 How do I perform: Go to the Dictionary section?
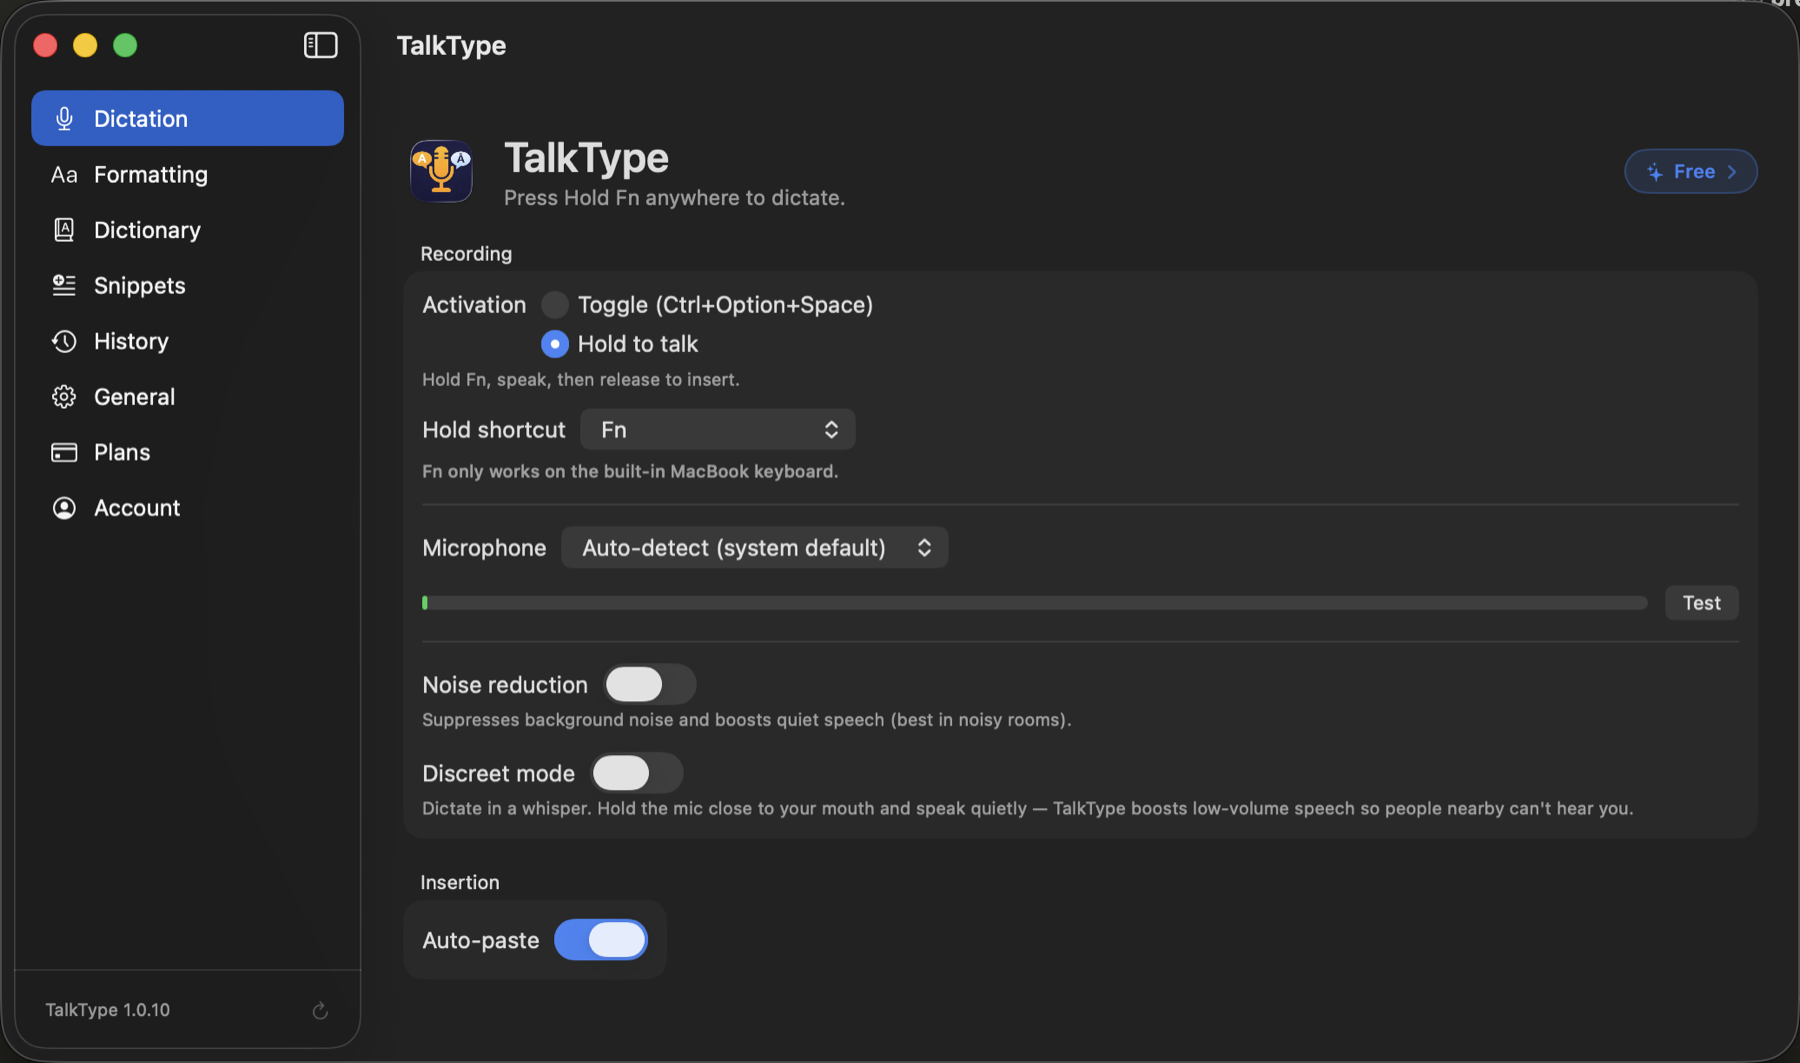click(187, 230)
